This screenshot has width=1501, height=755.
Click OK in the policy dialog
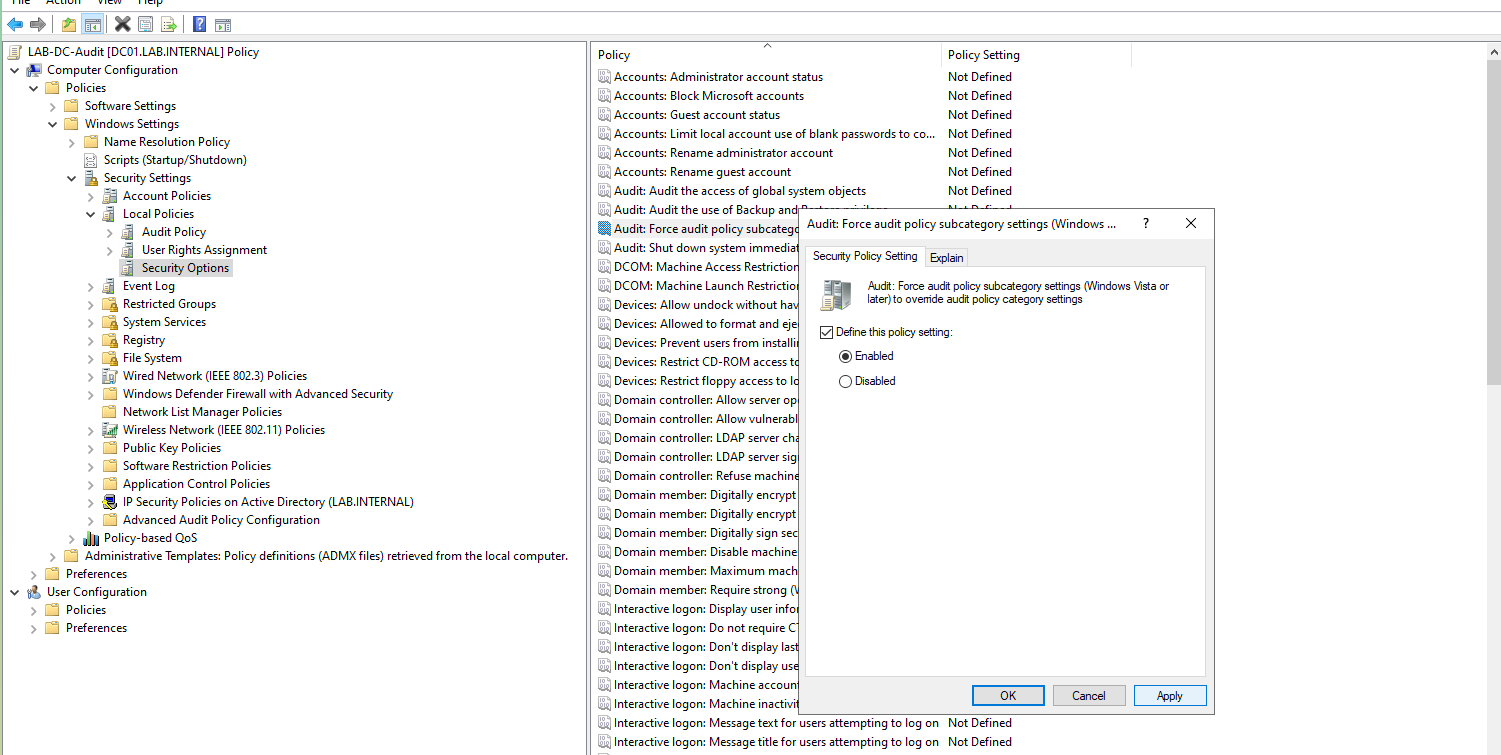pos(1008,696)
